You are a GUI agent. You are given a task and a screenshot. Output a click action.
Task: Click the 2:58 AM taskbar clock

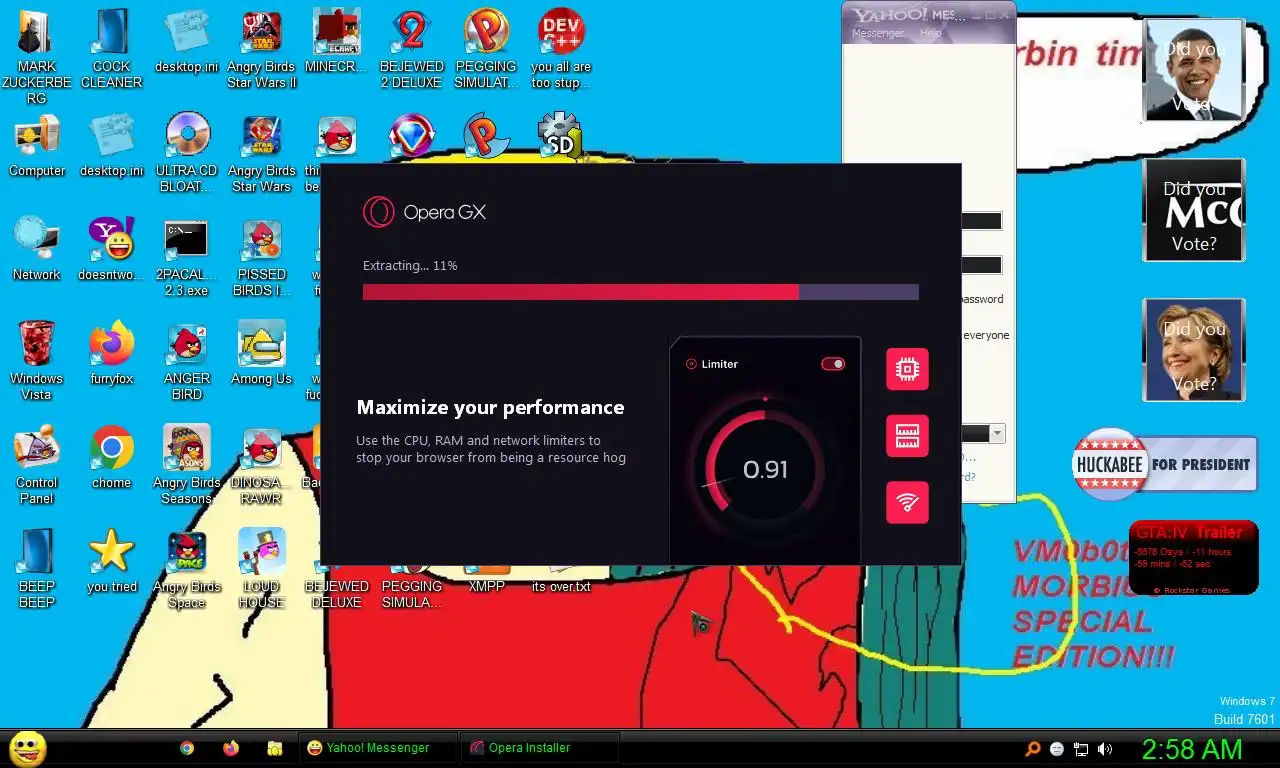click(1192, 749)
